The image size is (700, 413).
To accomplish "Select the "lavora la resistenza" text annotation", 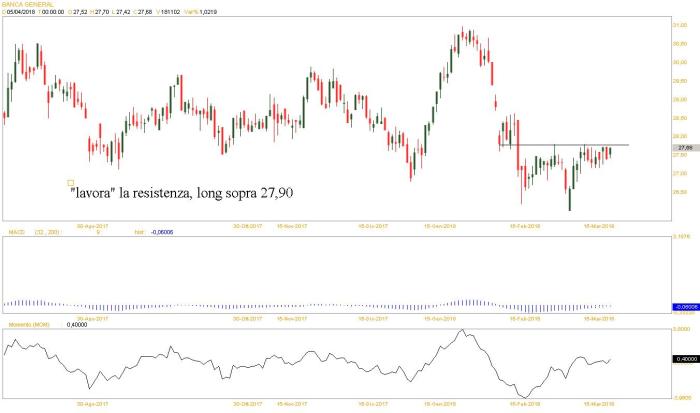I will tap(184, 192).
